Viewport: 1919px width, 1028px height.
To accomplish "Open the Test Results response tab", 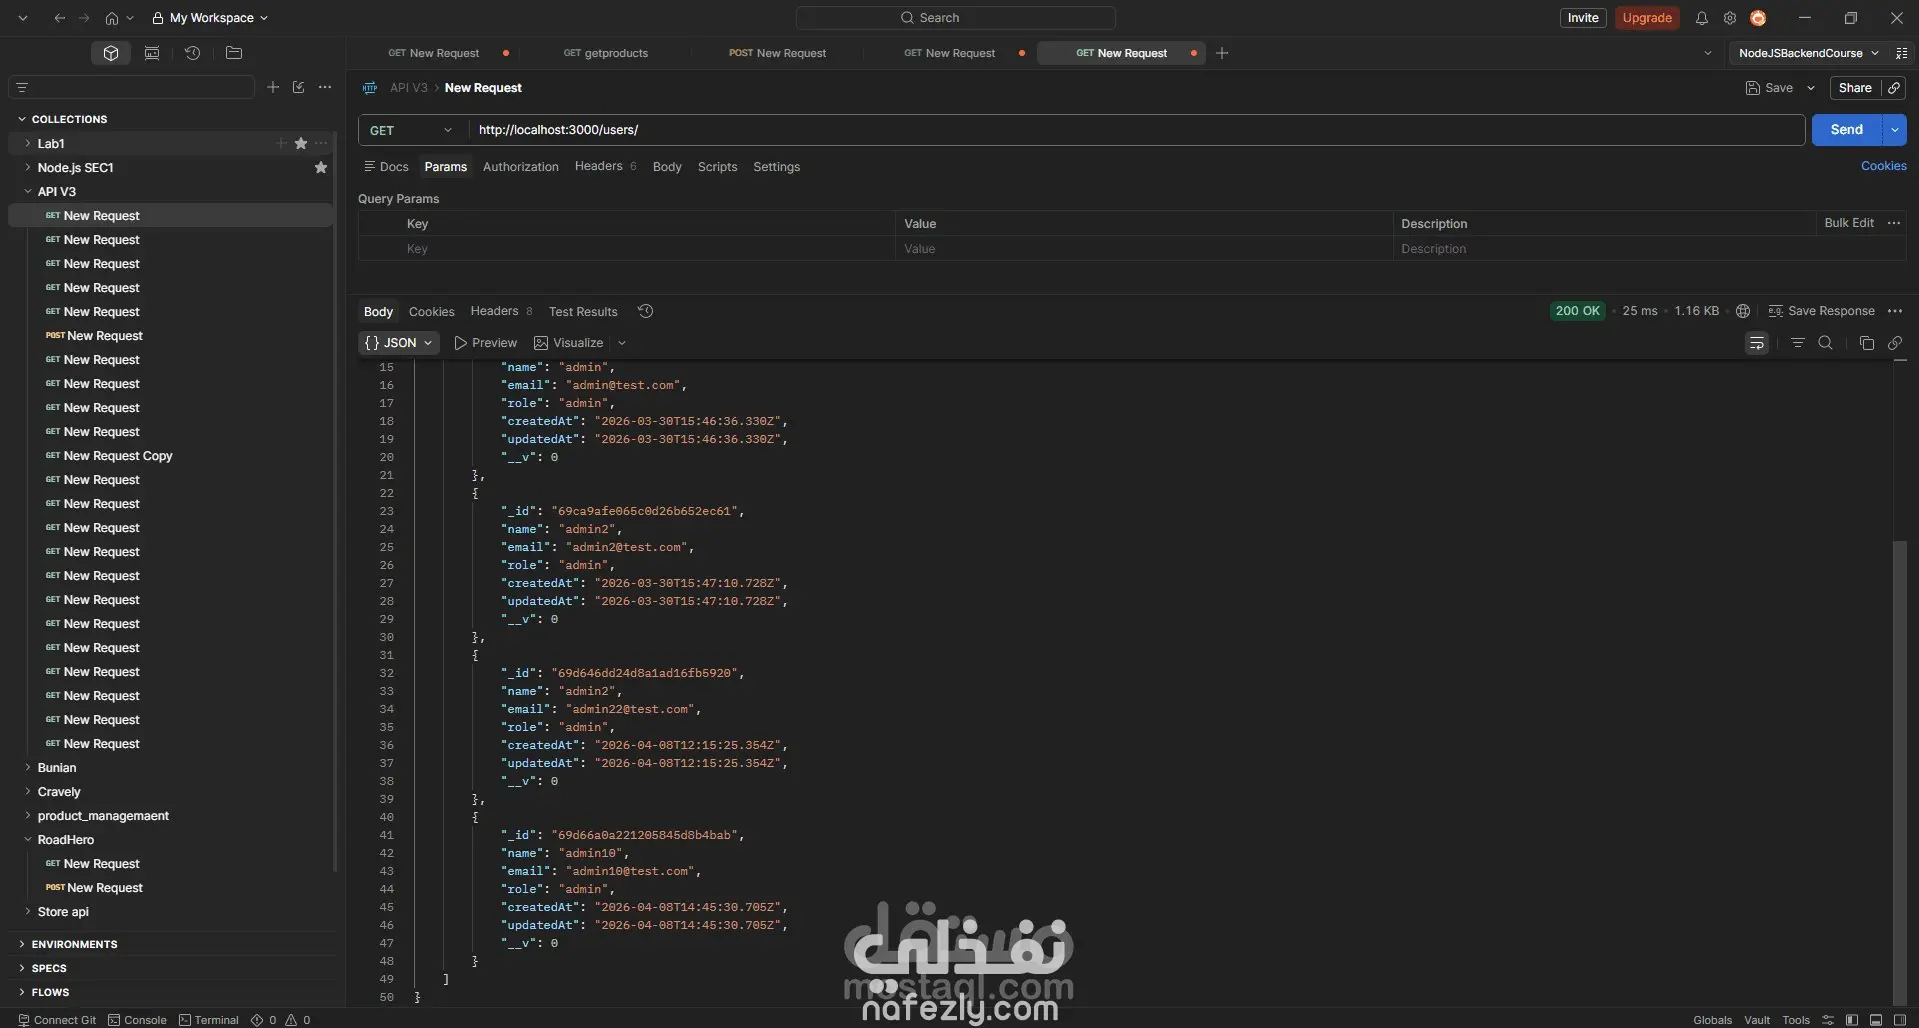I will click(583, 312).
